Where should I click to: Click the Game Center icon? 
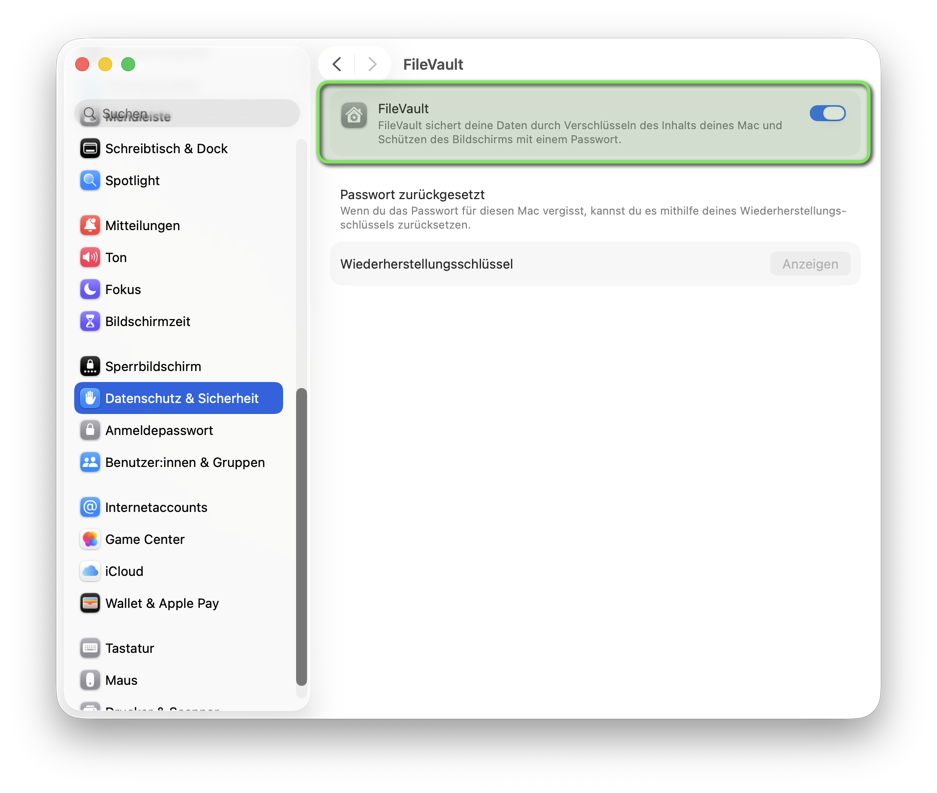coord(90,540)
